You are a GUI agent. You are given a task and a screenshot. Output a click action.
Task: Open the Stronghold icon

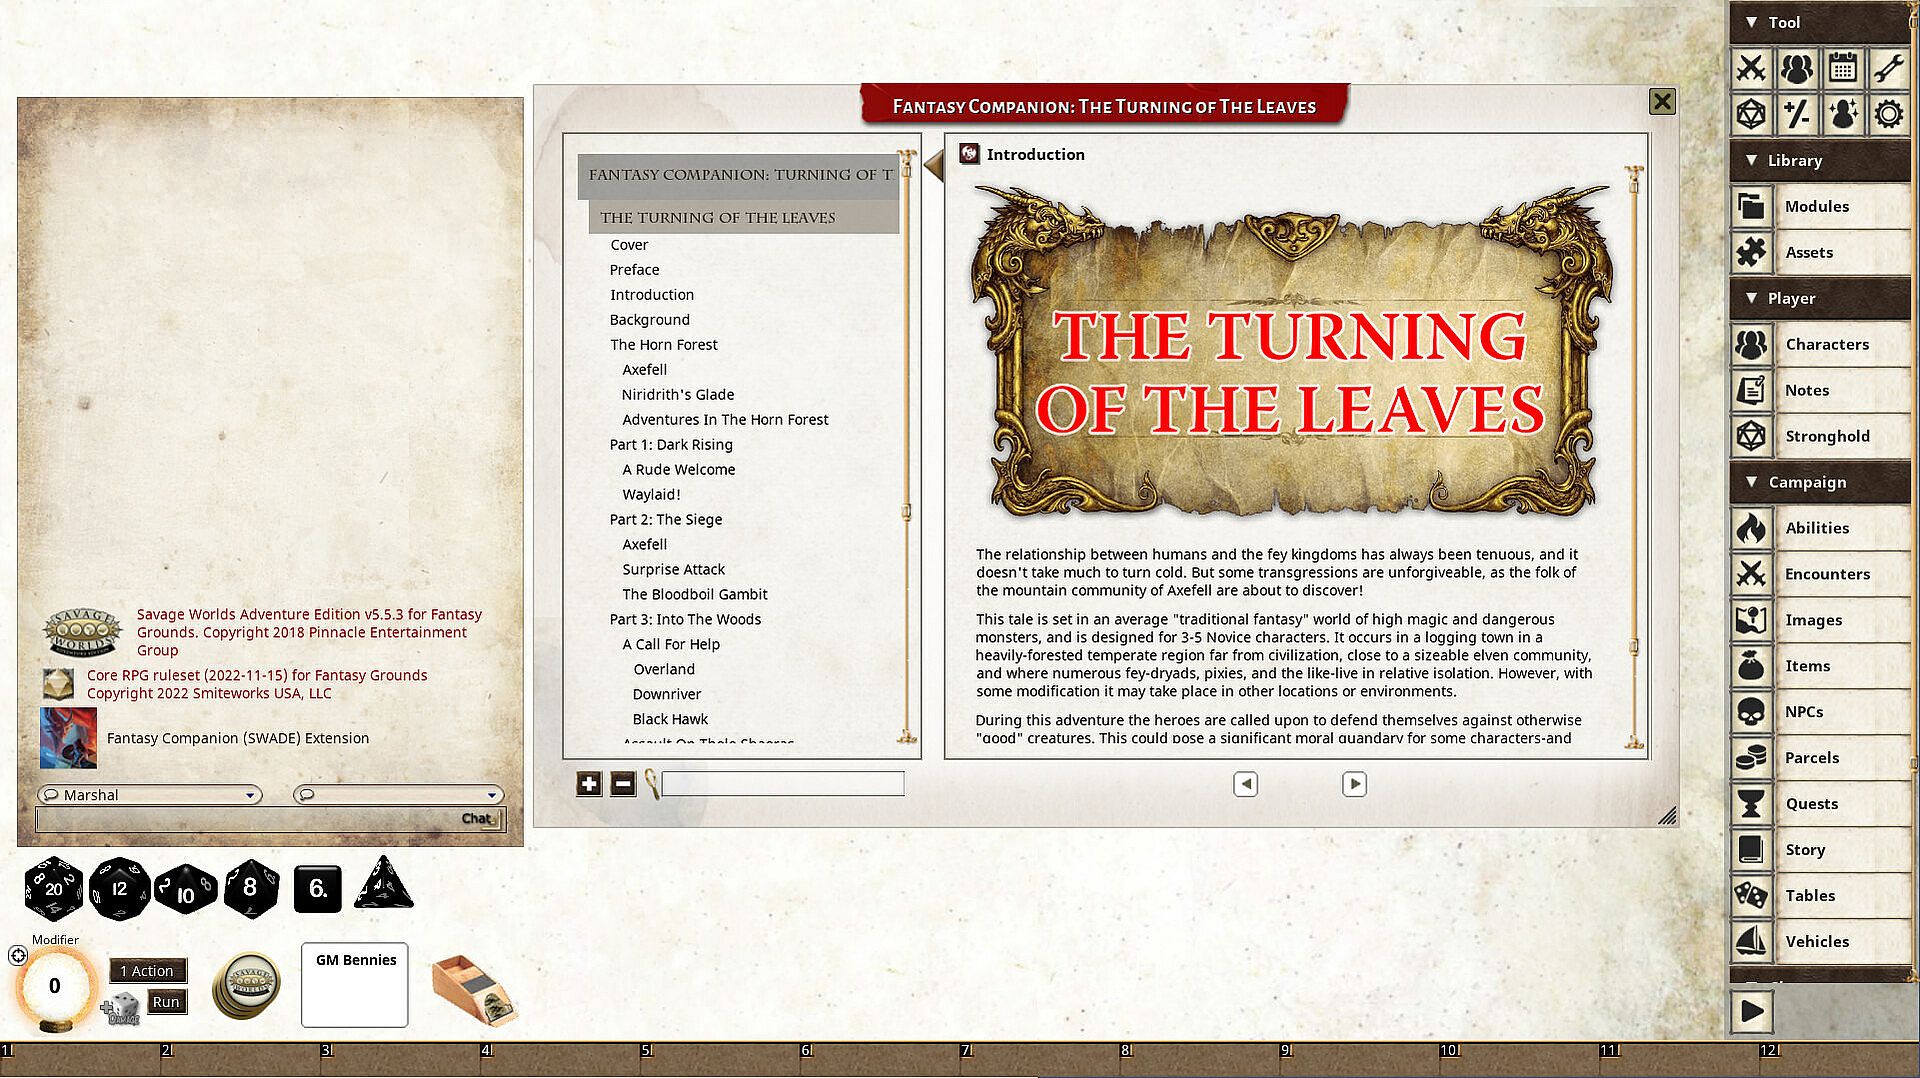click(x=1751, y=436)
